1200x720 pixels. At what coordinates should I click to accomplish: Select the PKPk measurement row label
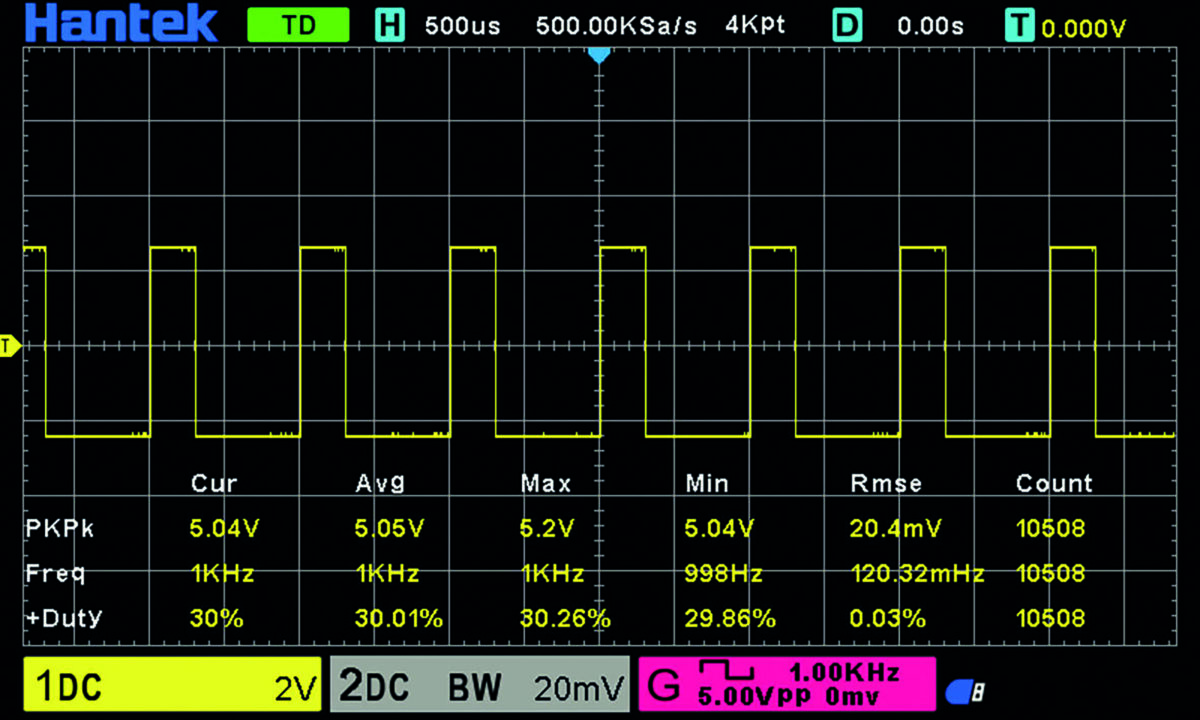(x=58, y=529)
